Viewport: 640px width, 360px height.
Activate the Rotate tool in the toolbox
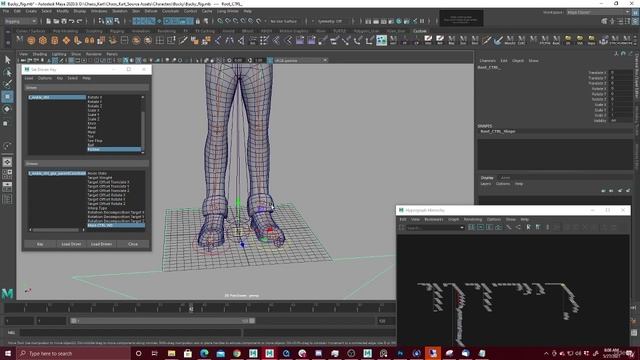(7, 109)
